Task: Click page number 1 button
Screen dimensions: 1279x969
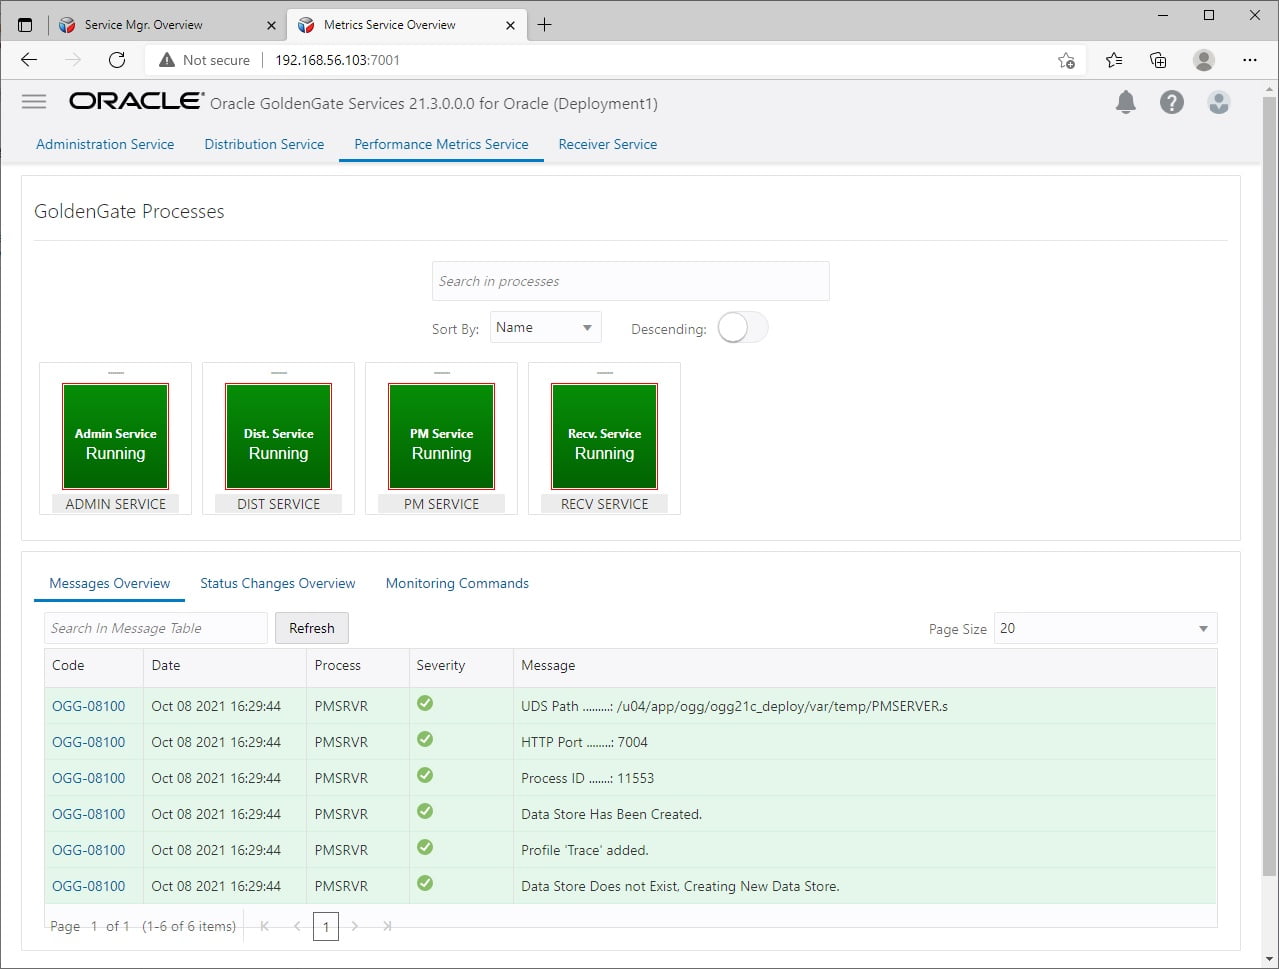Action: 325,927
